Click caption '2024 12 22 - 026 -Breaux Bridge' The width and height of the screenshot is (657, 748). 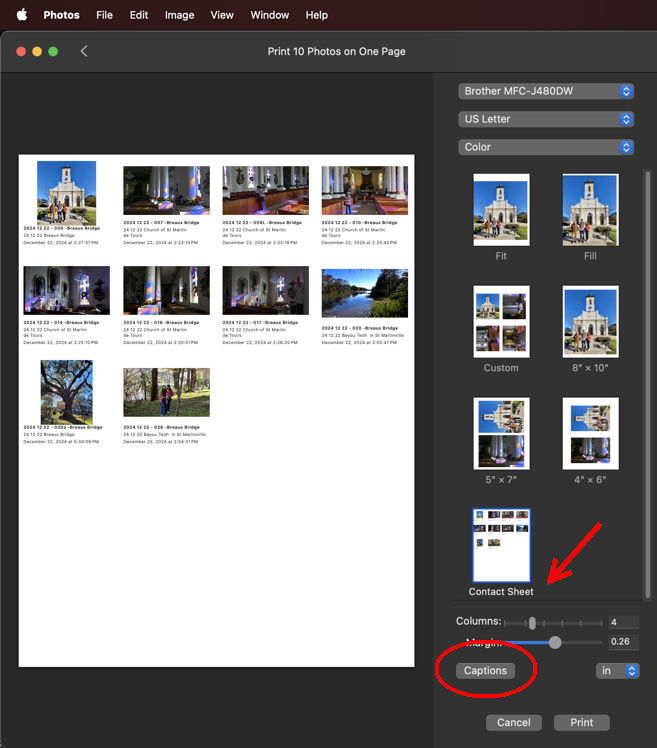[x=161, y=427]
